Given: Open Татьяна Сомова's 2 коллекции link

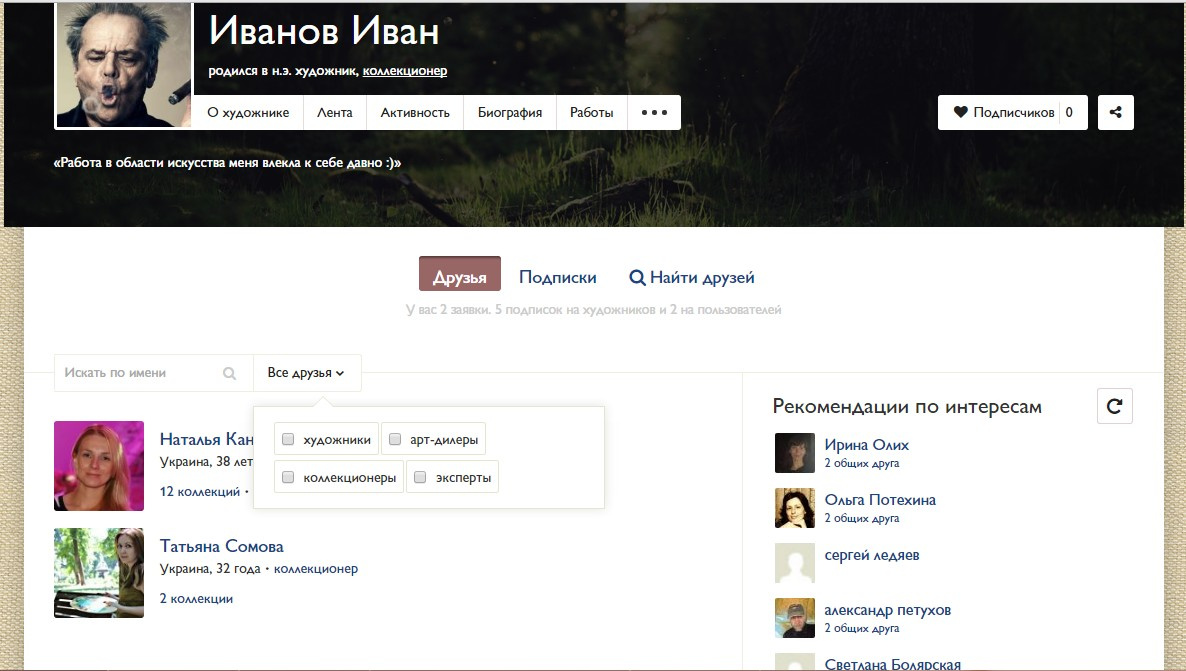Looking at the screenshot, I should 196,599.
